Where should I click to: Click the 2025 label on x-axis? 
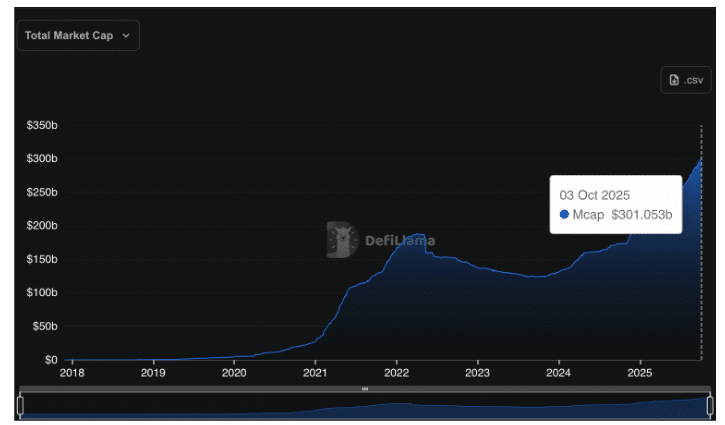640,373
